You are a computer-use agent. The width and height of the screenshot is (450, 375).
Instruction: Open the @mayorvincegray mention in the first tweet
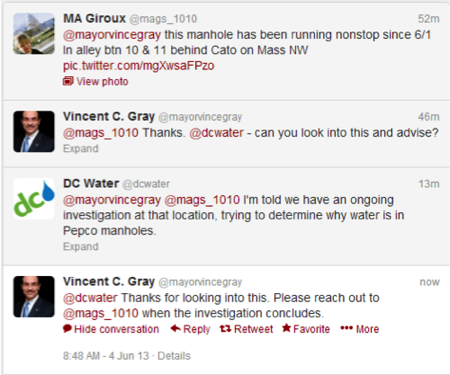click(x=112, y=35)
